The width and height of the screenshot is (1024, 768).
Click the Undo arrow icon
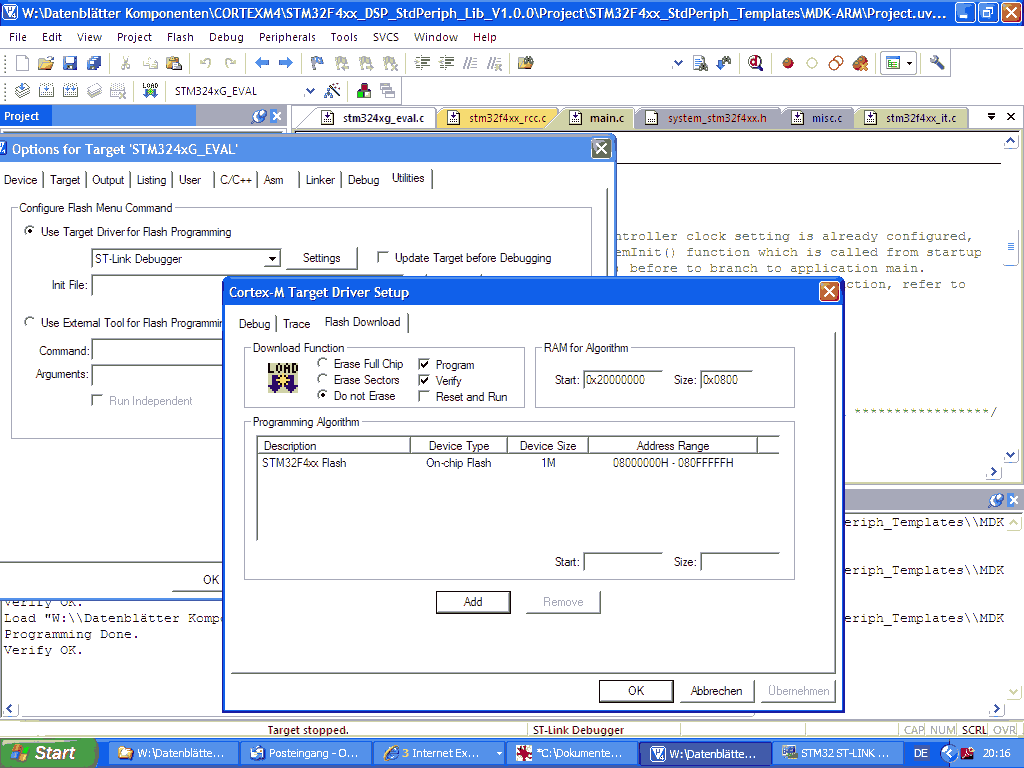206,63
